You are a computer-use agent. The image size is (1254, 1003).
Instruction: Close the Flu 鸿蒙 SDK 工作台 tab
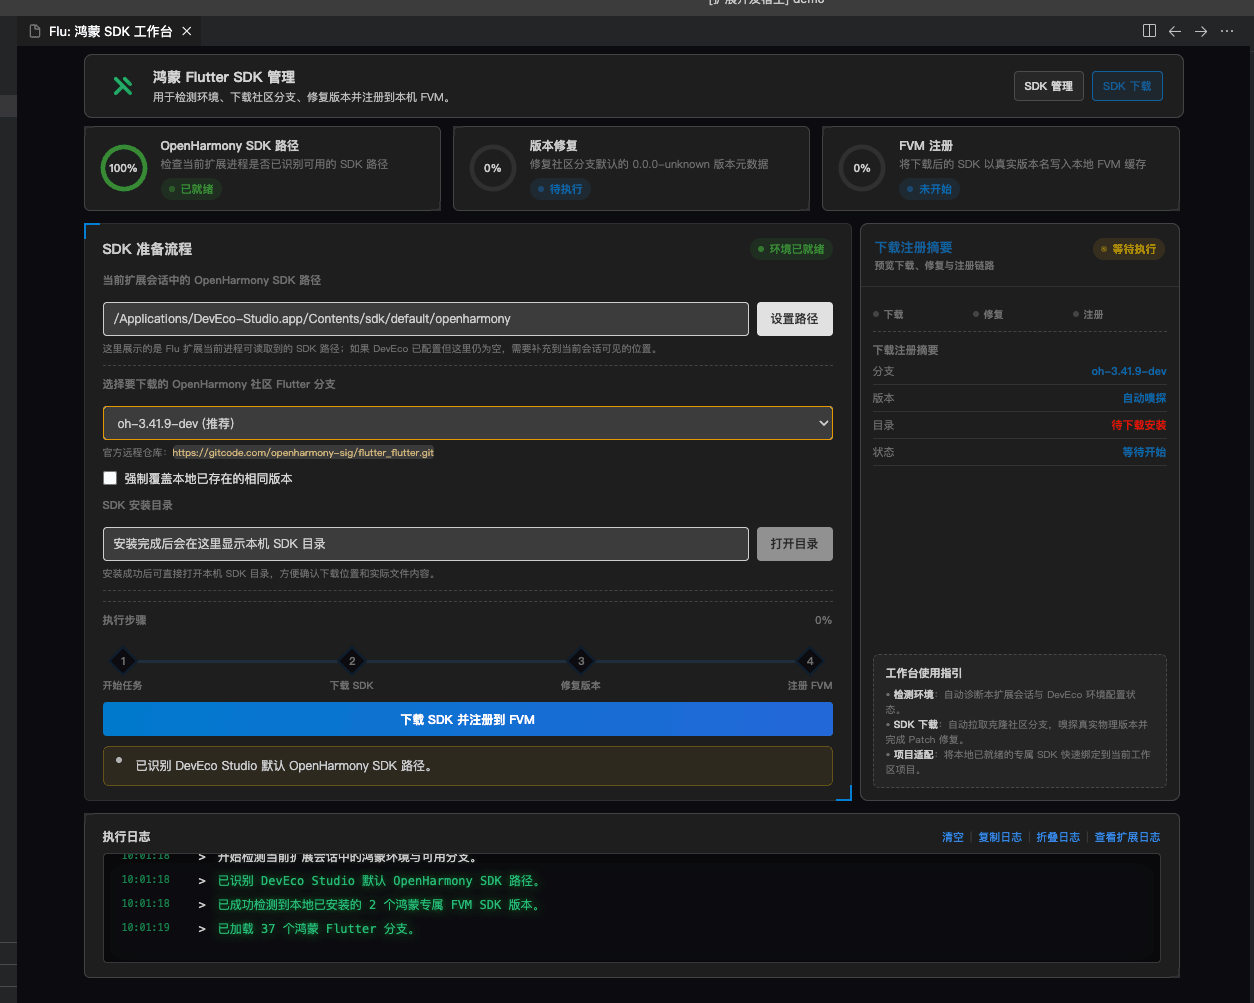(x=186, y=31)
